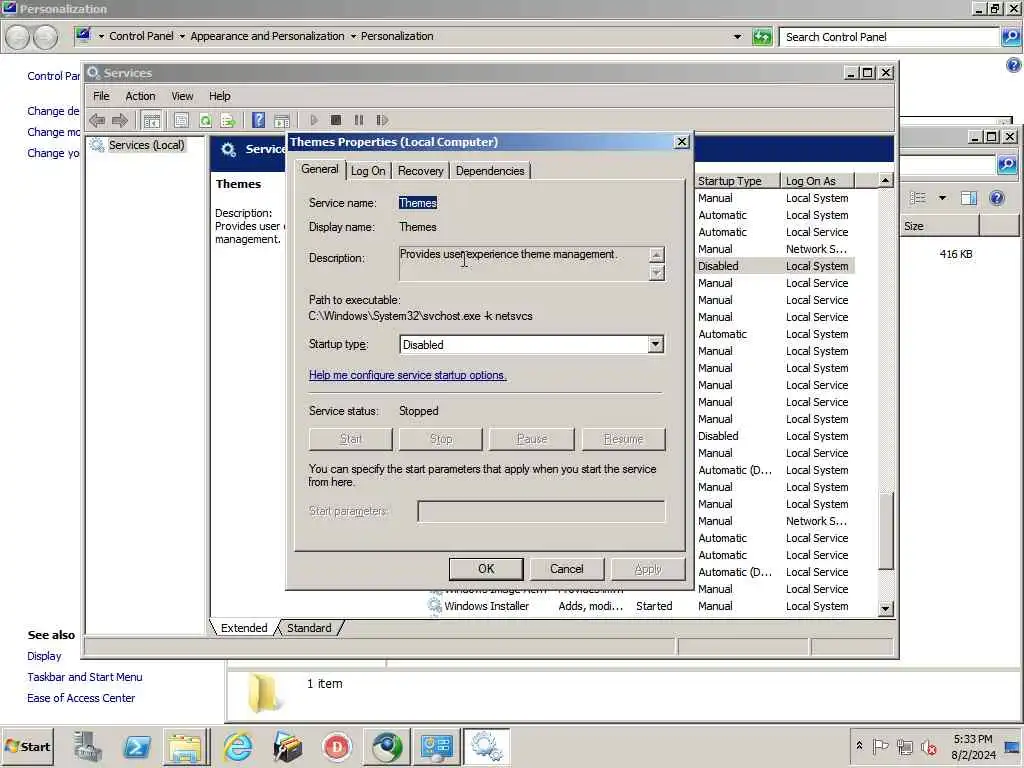This screenshot has height=768, width=1024.
Task: Click services list scroll up arrow
Action: [x=885, y=180]
